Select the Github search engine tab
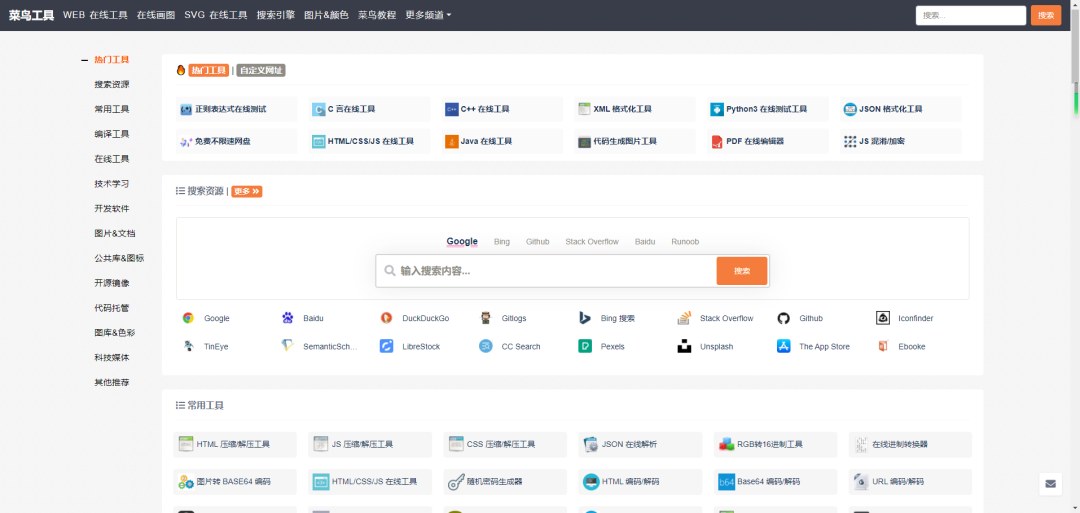Image resolution: width=1080 pixels, height=513 pixels. pos(537,242)
